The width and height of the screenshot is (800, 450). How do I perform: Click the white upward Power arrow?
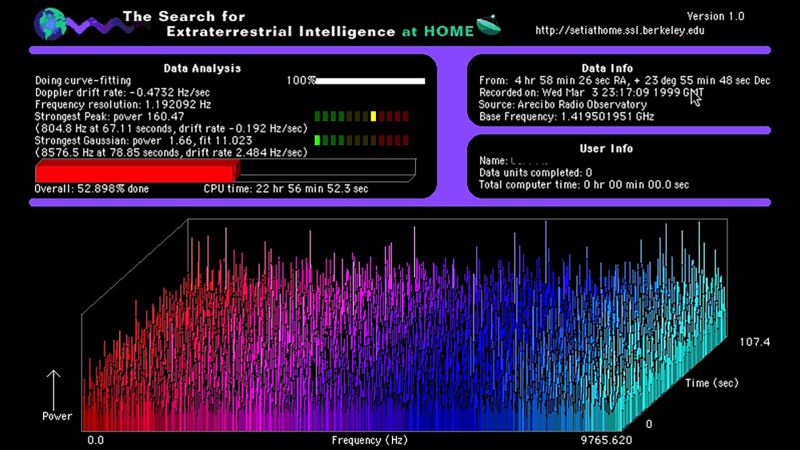pos(54,387)
